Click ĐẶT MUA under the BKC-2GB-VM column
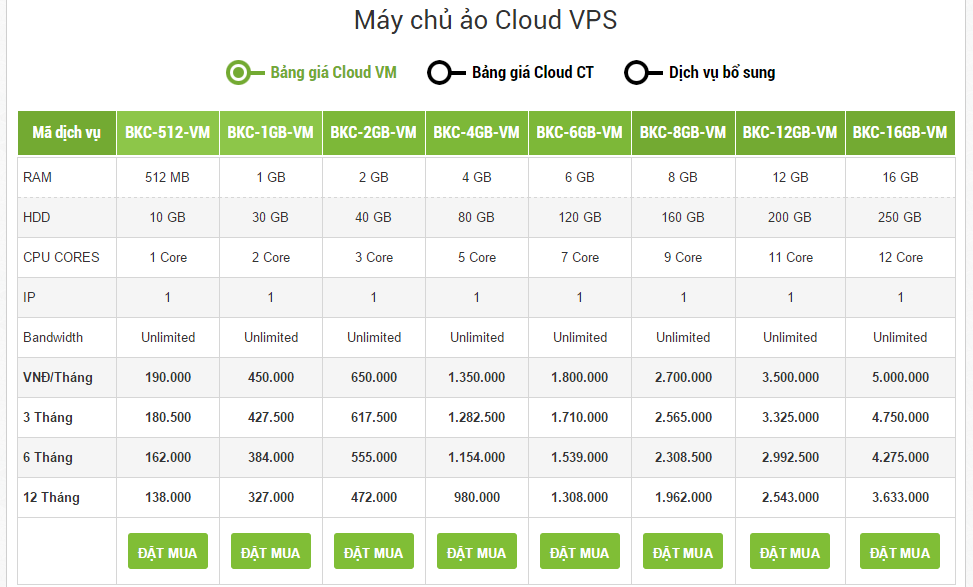This screenshot has height=587, width=973. point(374,551)
